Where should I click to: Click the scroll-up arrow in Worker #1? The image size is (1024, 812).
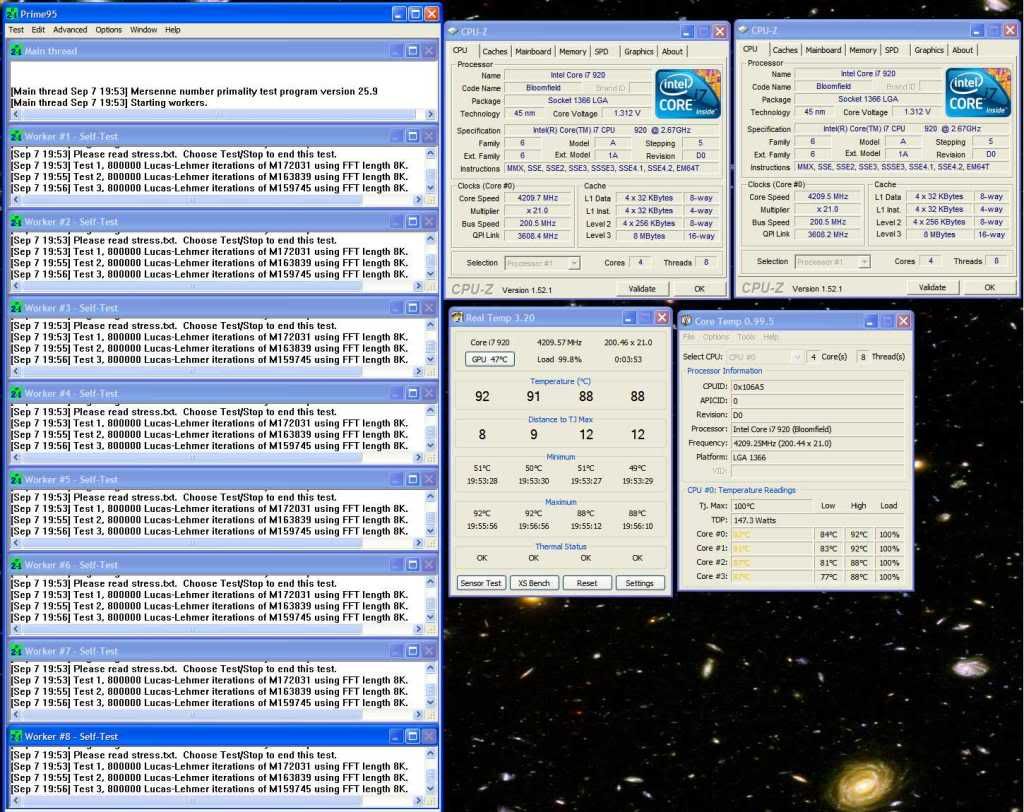pos(430,154)
